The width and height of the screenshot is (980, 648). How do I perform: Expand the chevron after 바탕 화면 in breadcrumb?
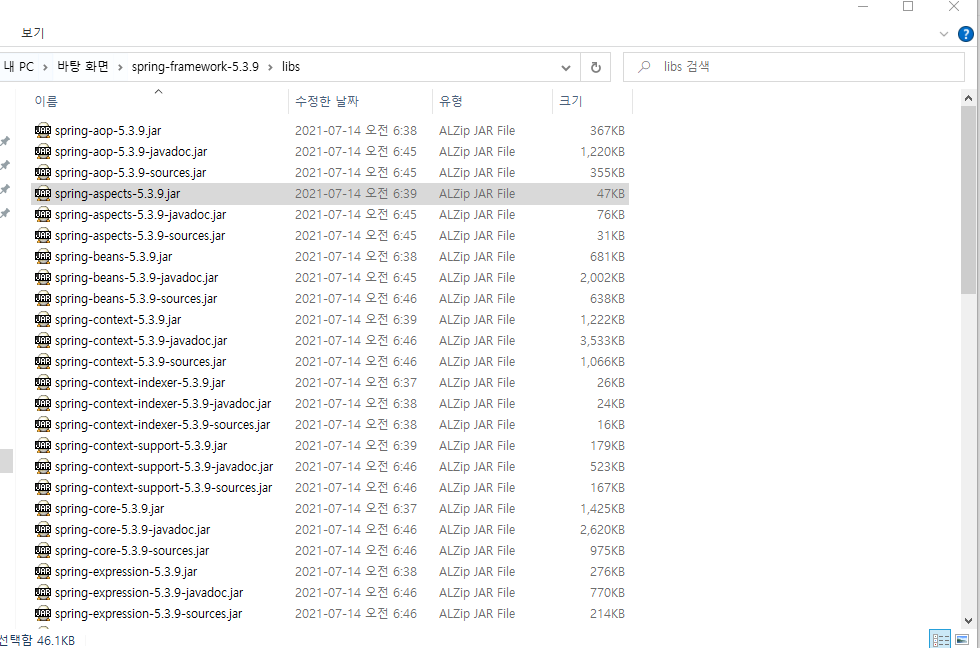120,67
